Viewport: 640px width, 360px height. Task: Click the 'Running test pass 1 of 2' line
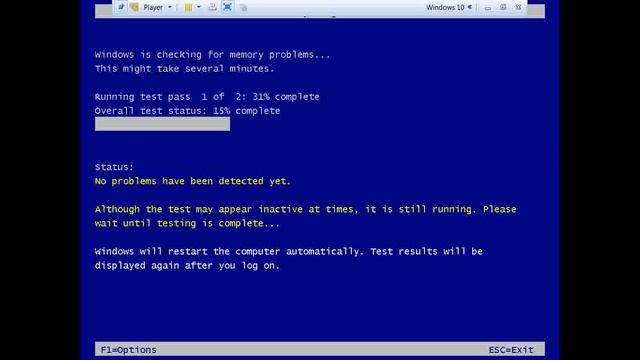pyautogui.click(x=207, y=97)
